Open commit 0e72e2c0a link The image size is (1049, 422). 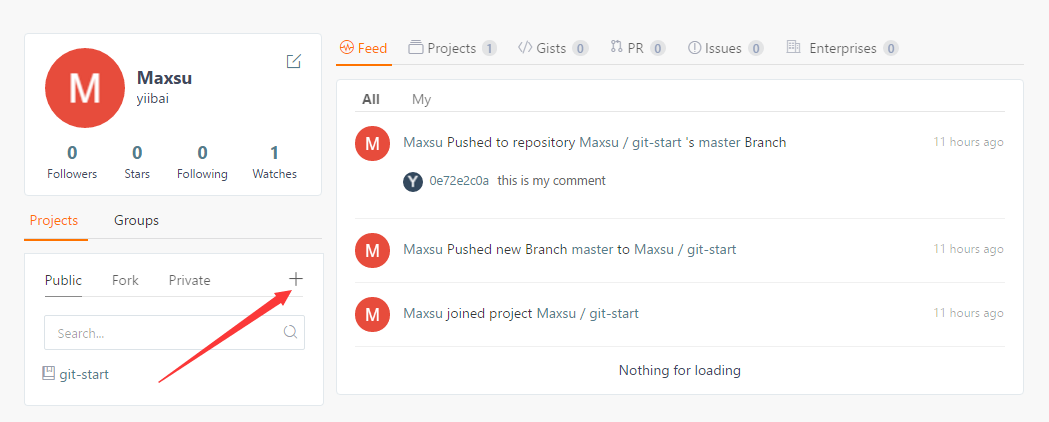click(x=459, y=181)
